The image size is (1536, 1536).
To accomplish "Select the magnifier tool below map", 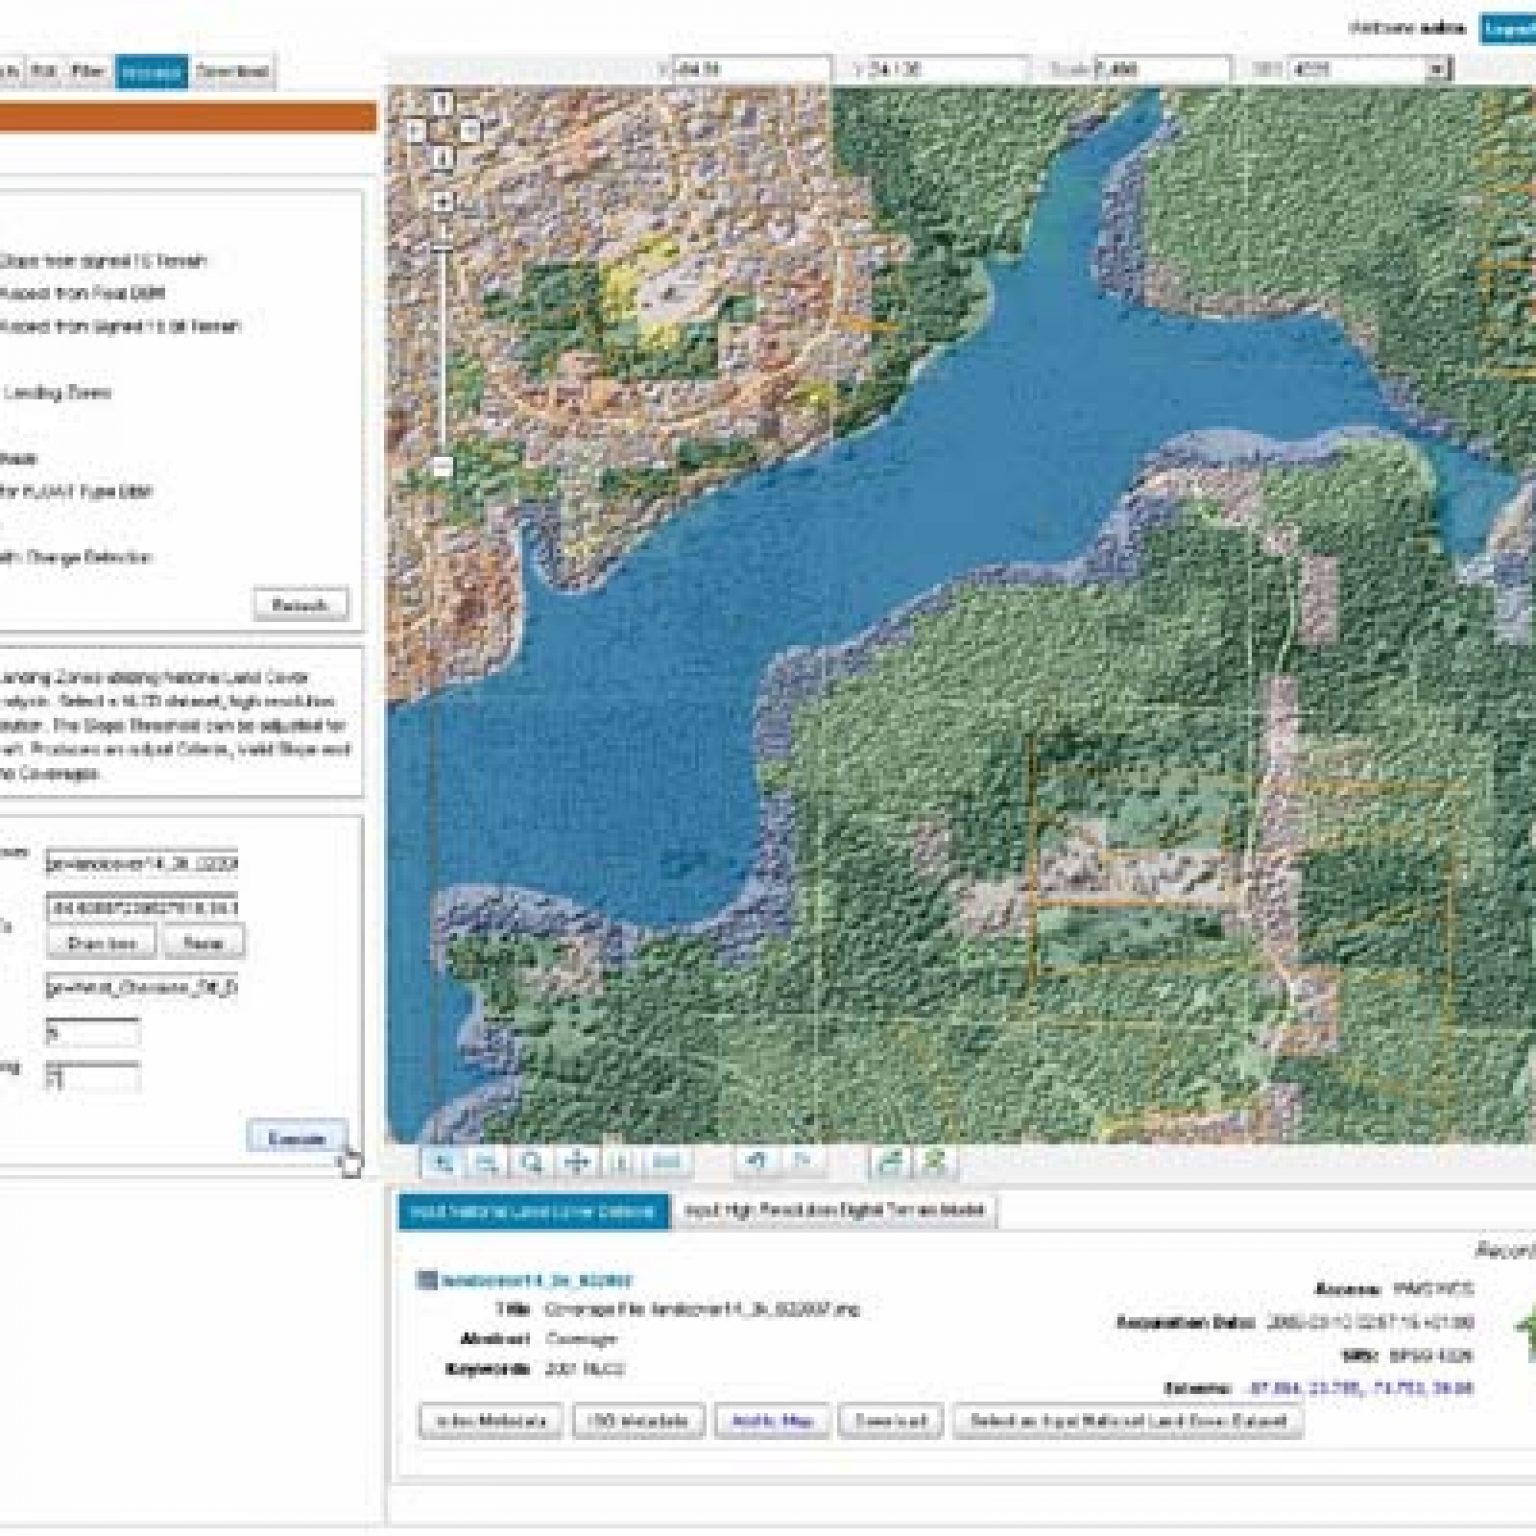I will click(x=532, y=1161).
